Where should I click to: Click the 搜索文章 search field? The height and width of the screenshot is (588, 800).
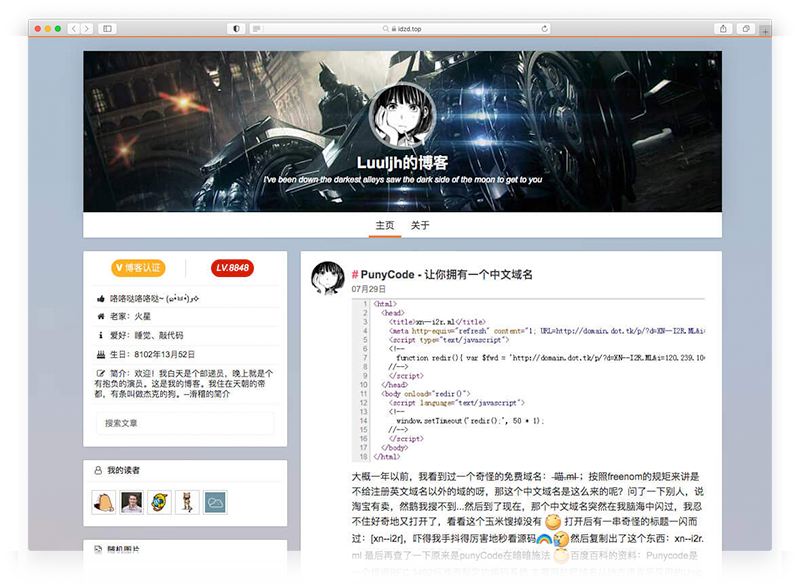pos(185,423)
